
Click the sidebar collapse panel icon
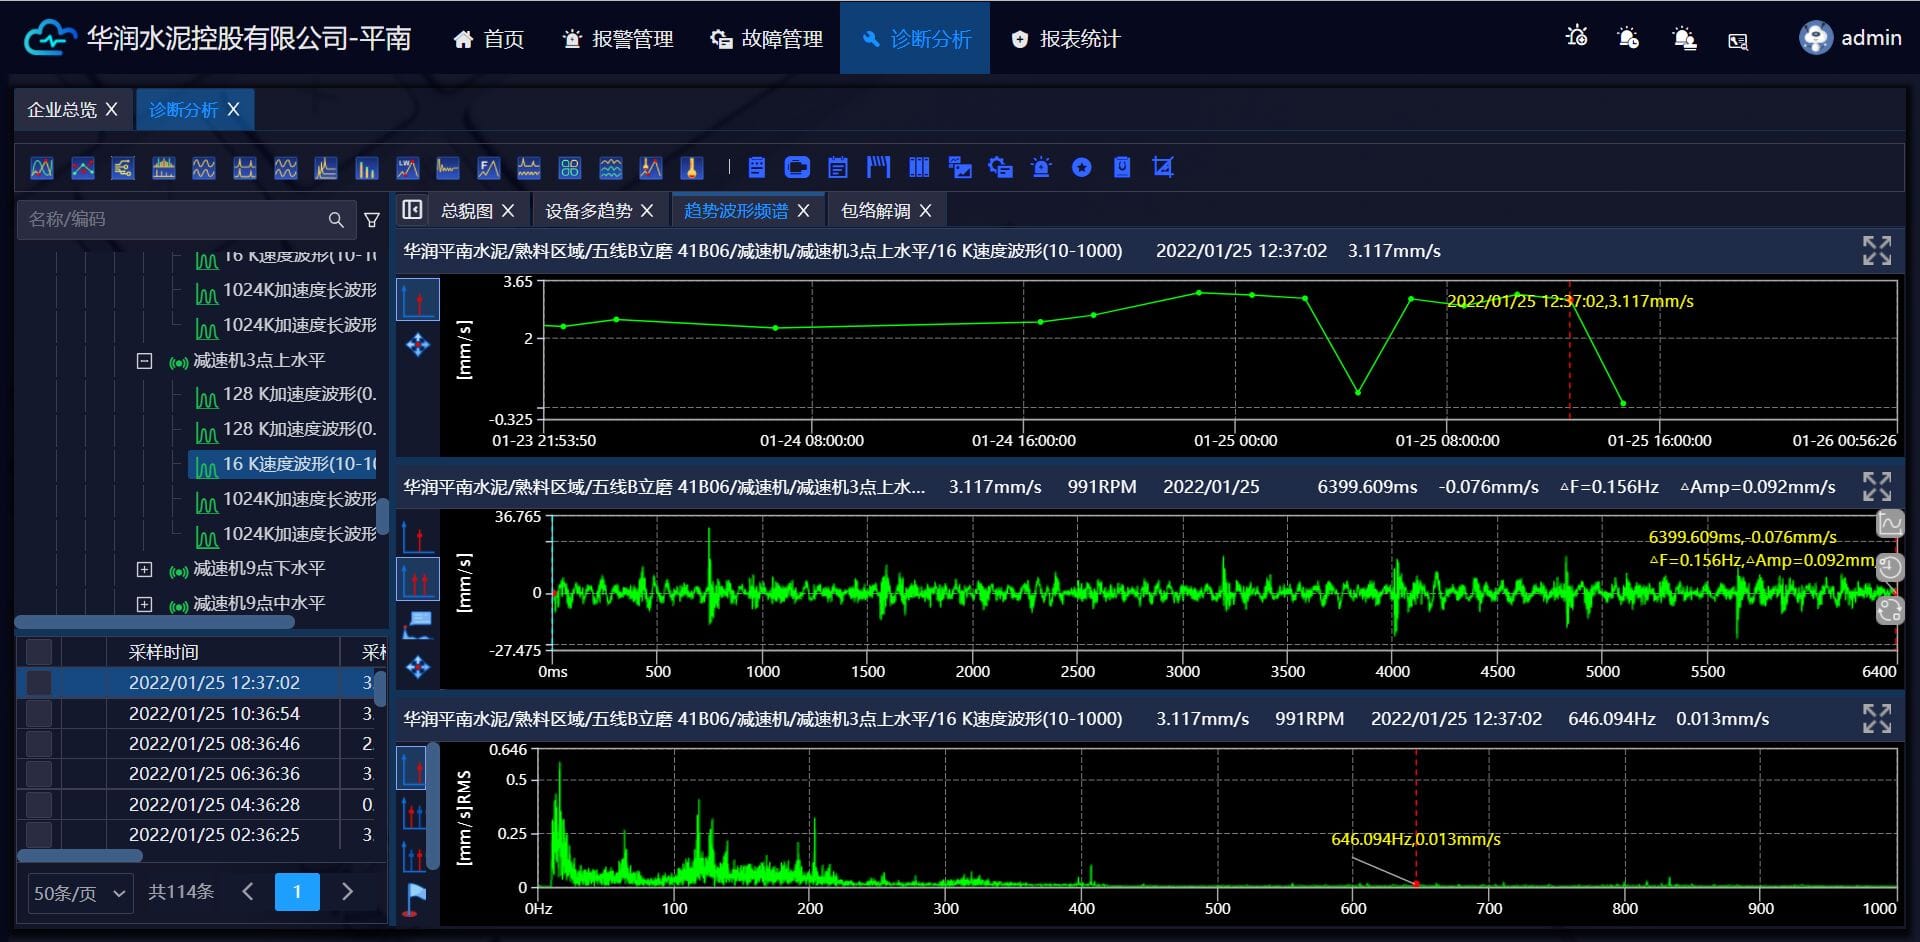coord(412,210)
